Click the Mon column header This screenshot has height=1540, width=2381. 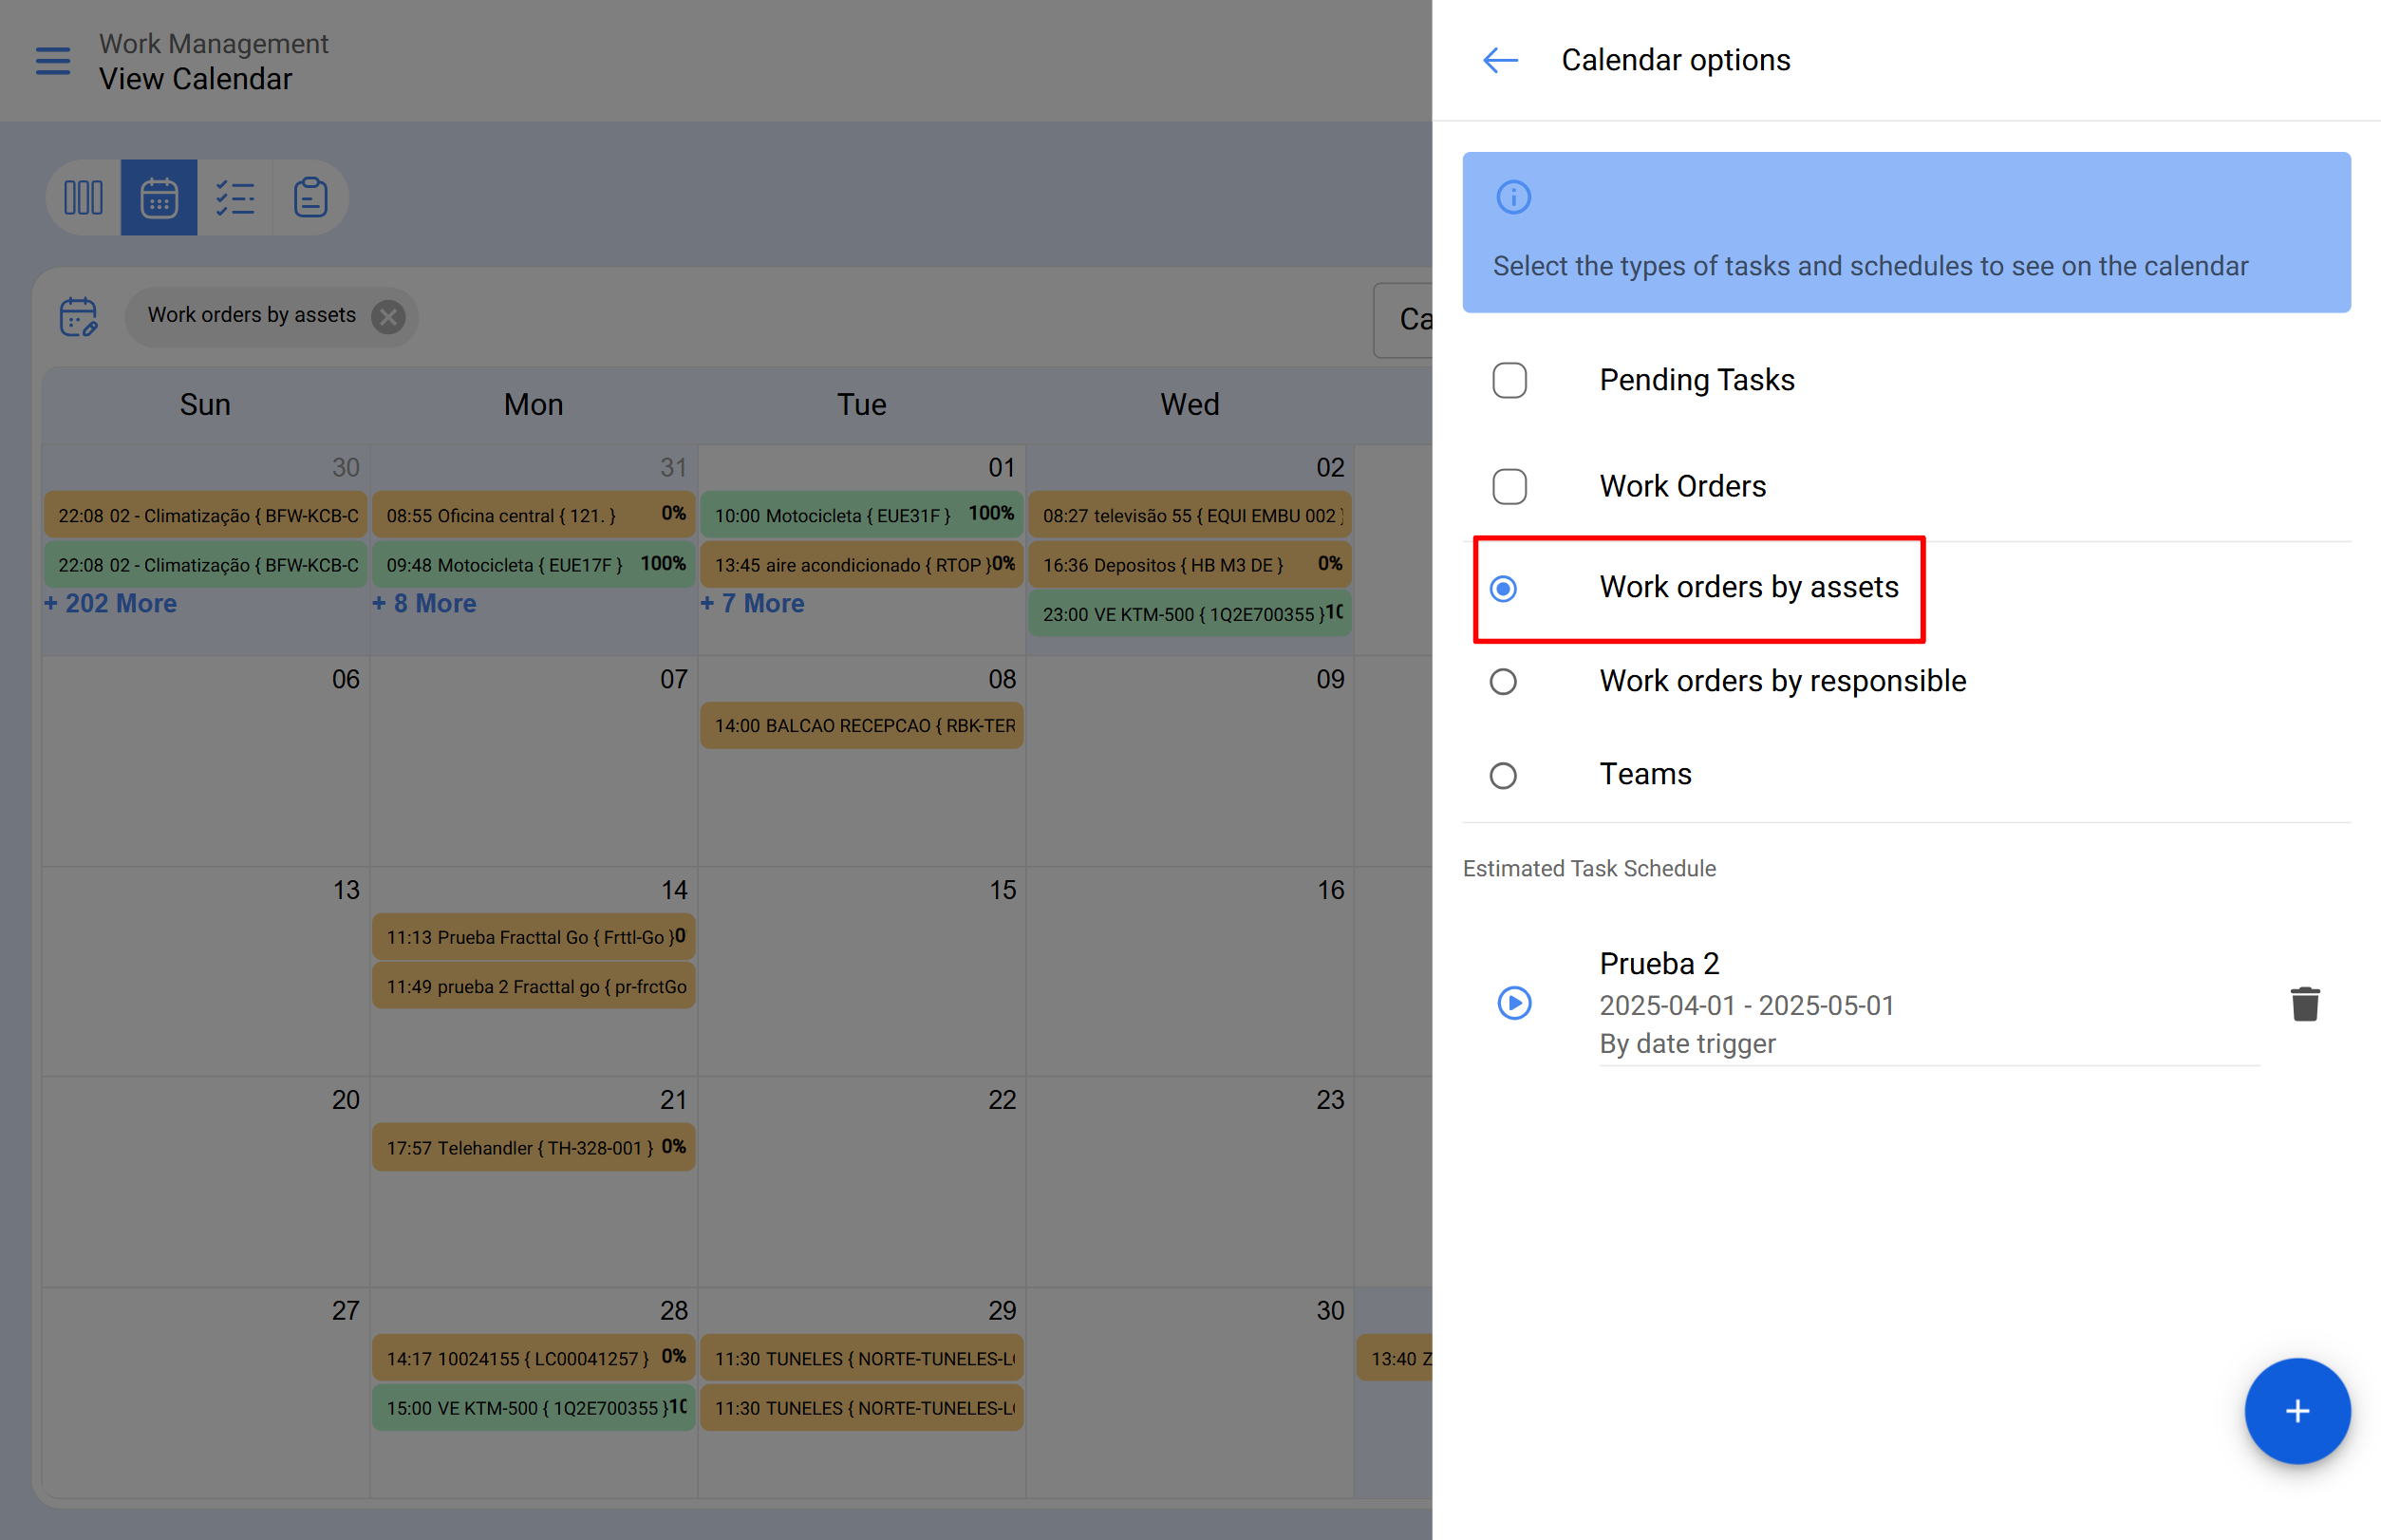(x=534, y=404)
